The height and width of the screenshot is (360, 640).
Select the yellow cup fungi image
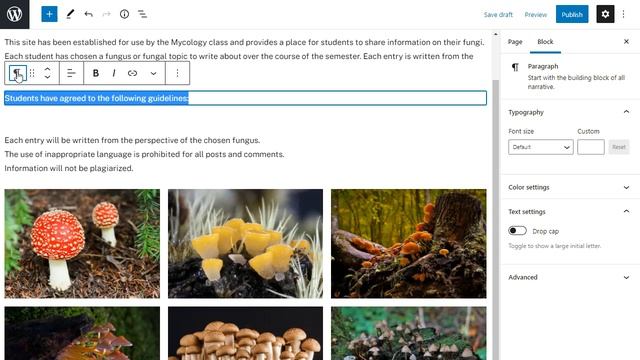[x=245, y=244]
